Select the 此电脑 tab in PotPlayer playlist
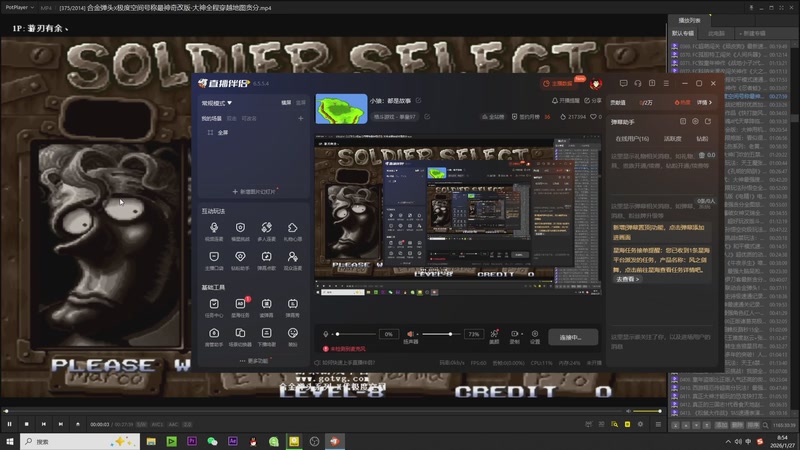Image resolution: width=800 pixels, height=450 pixels. click(716, 33)
